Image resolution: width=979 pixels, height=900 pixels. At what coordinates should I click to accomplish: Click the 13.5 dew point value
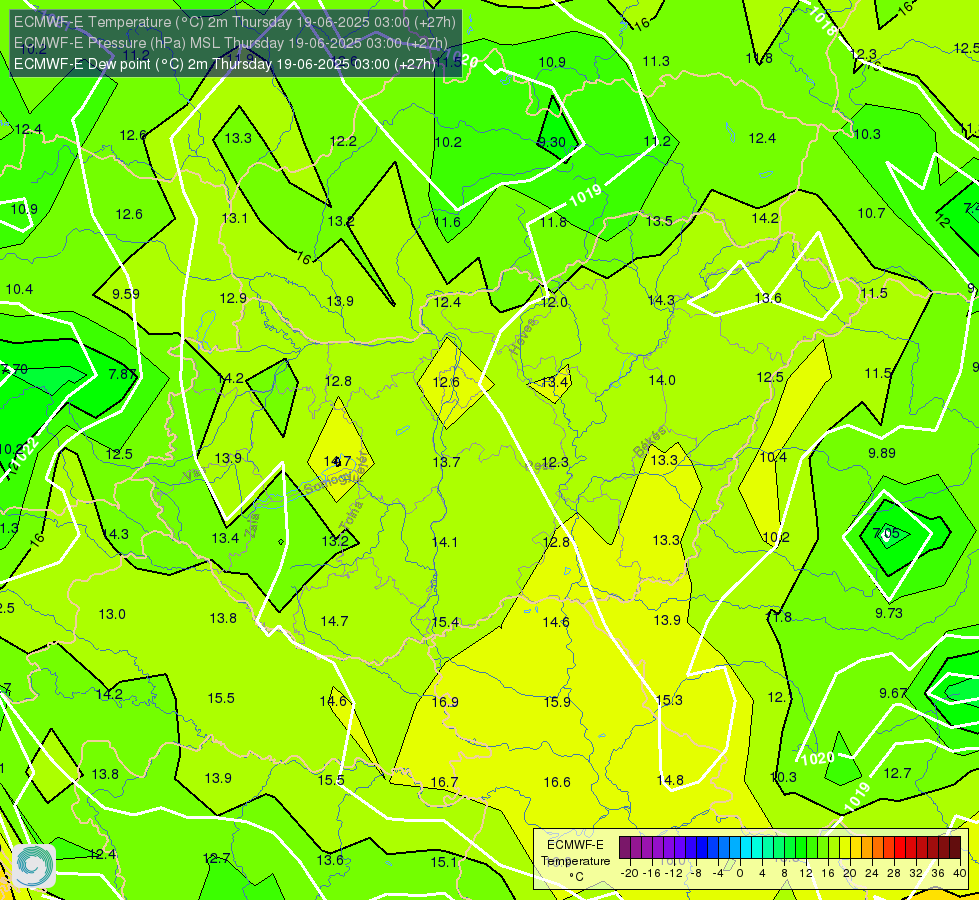coord(659,221)
